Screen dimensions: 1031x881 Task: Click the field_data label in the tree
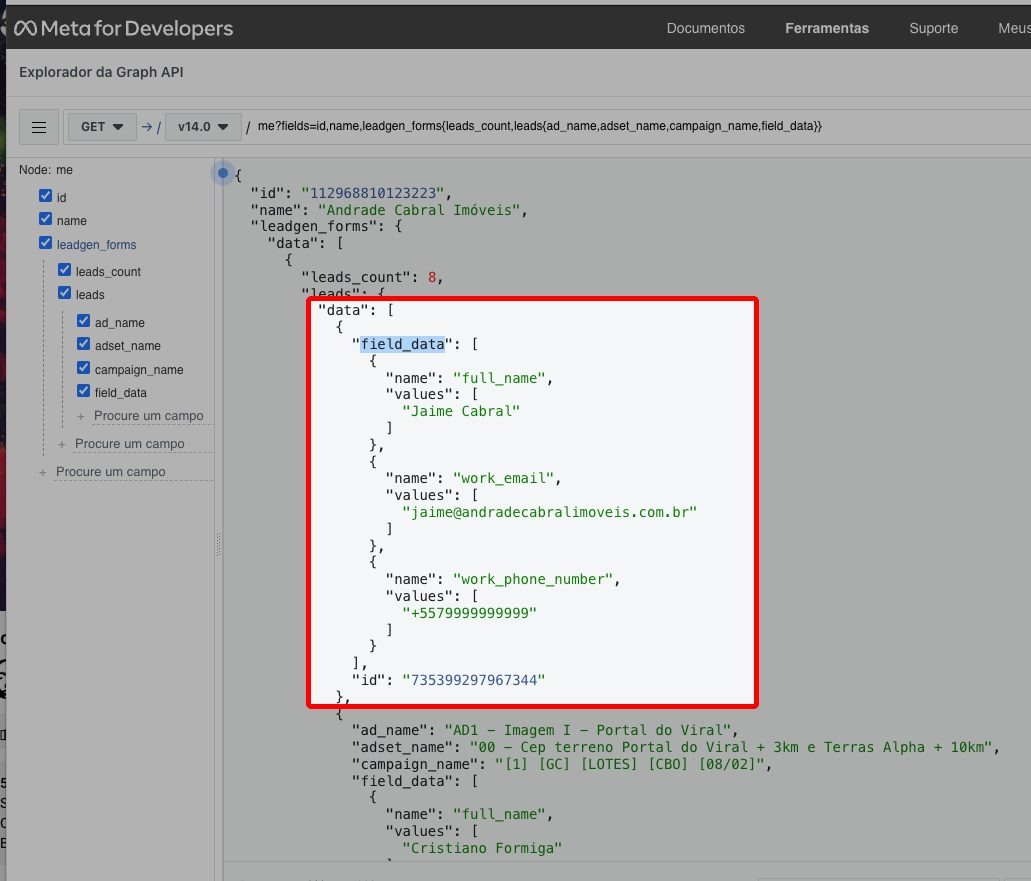point(120,393)
